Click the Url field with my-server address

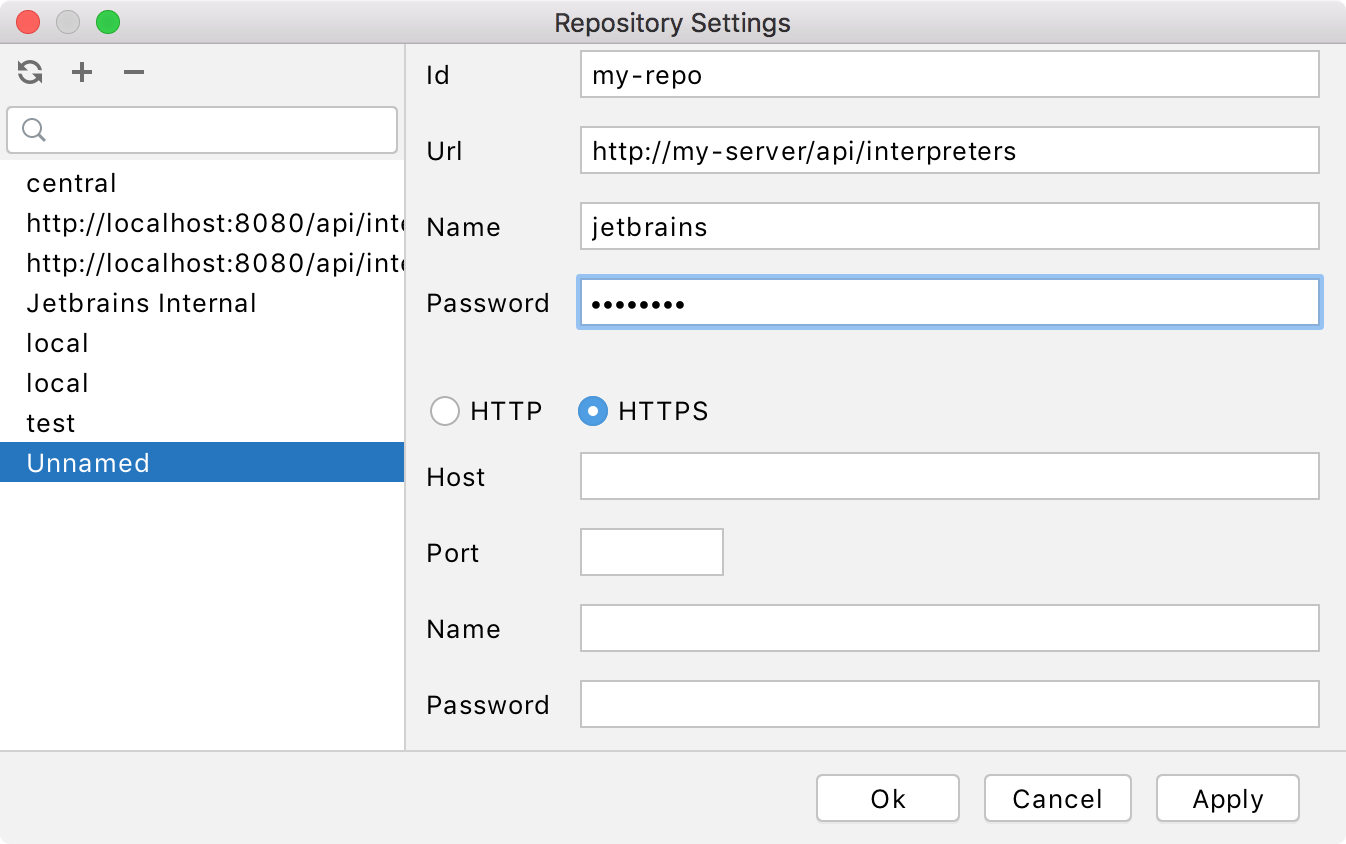[x=948, y=150]
